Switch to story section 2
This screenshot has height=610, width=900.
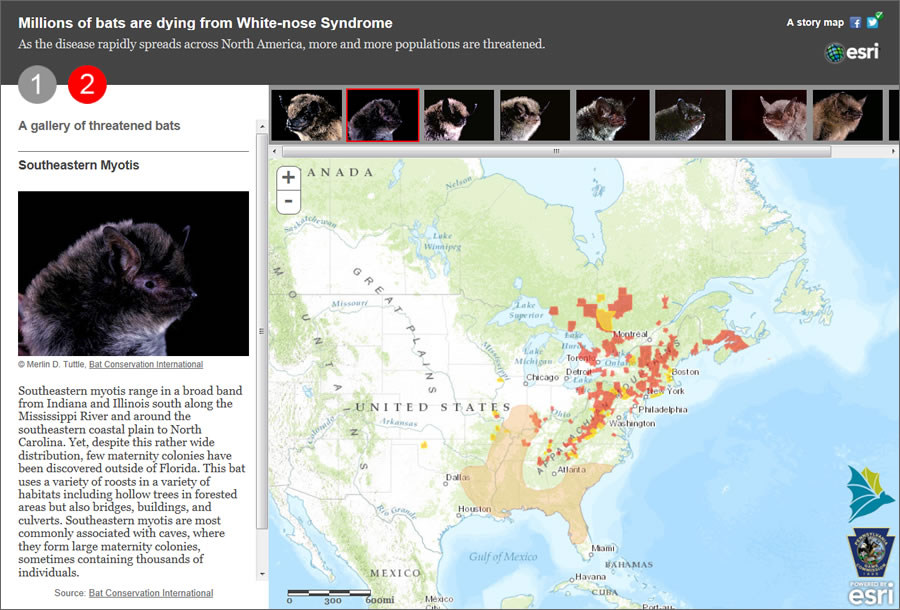pyautogui.click(x=87, y=86)
